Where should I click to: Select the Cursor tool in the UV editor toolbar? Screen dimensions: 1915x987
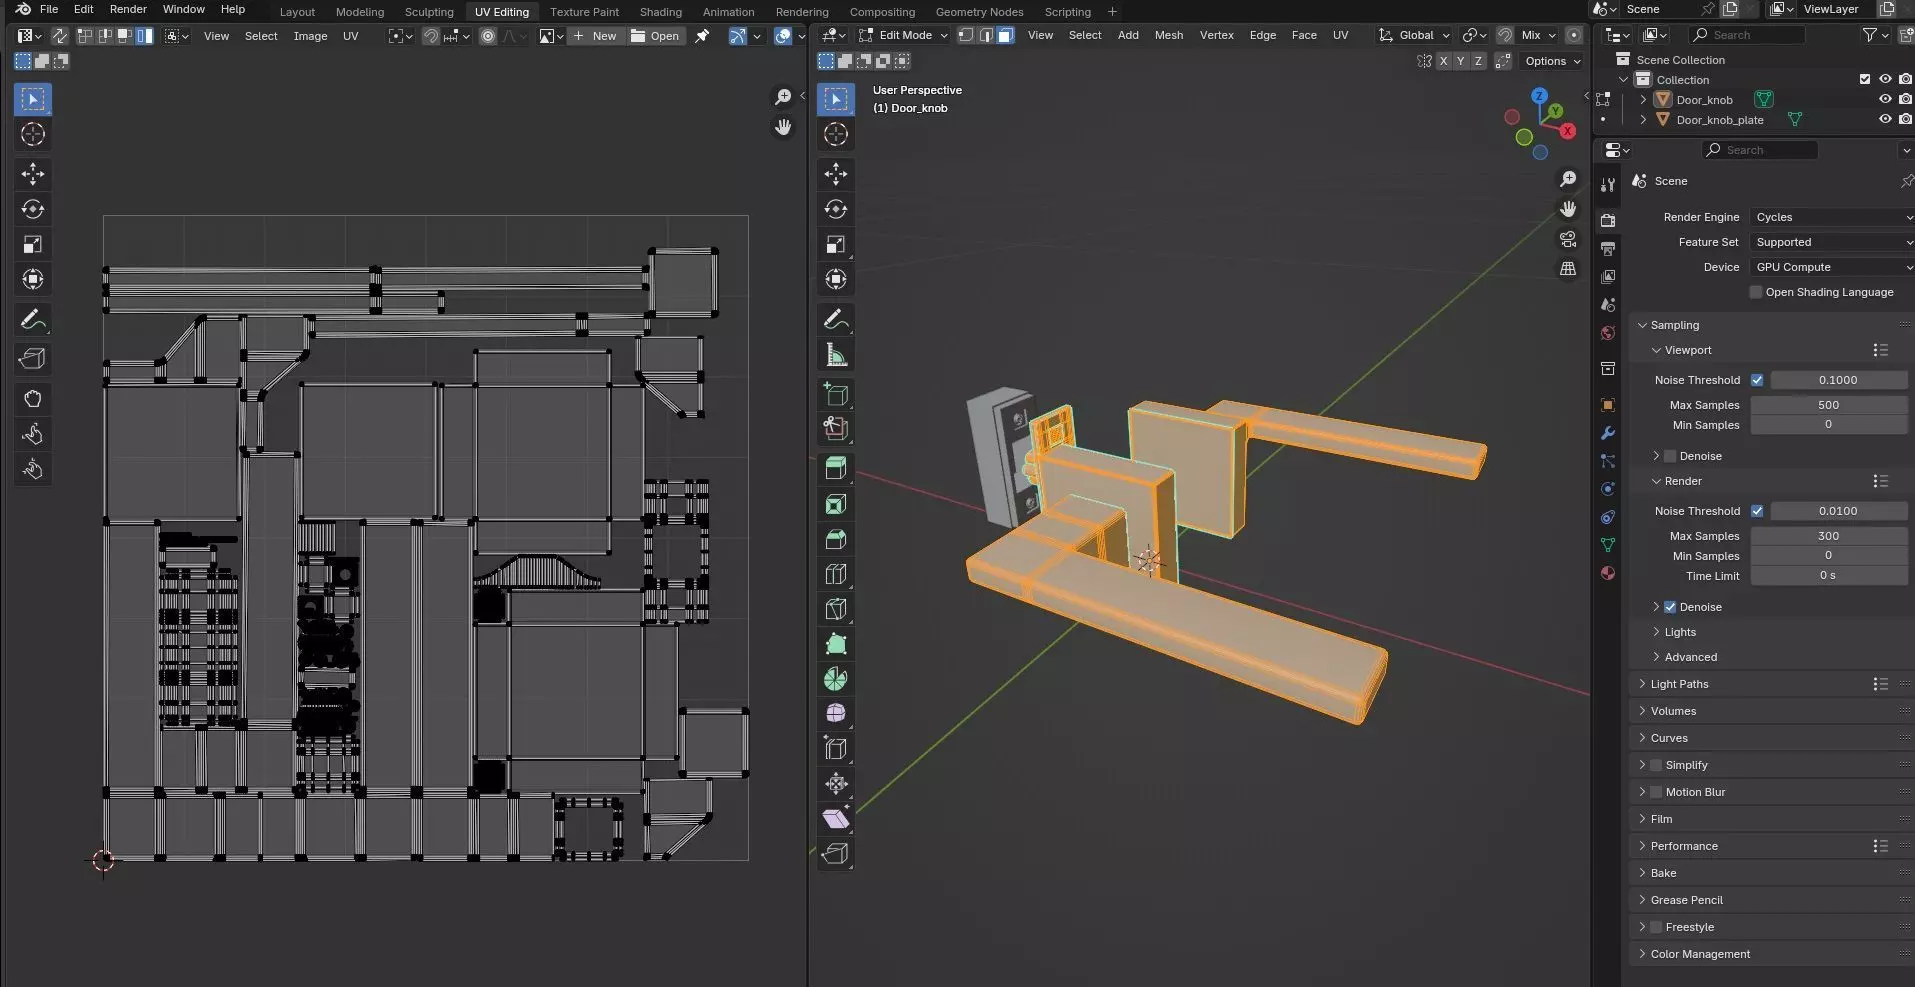point(33,134)
